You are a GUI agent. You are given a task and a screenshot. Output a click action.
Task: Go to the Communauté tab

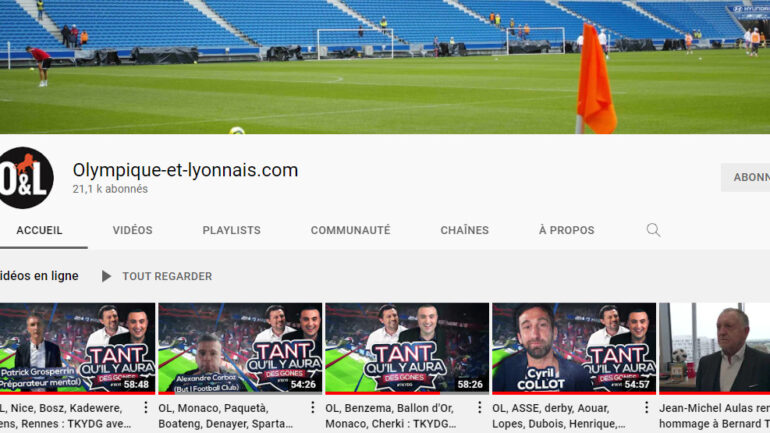351,230
